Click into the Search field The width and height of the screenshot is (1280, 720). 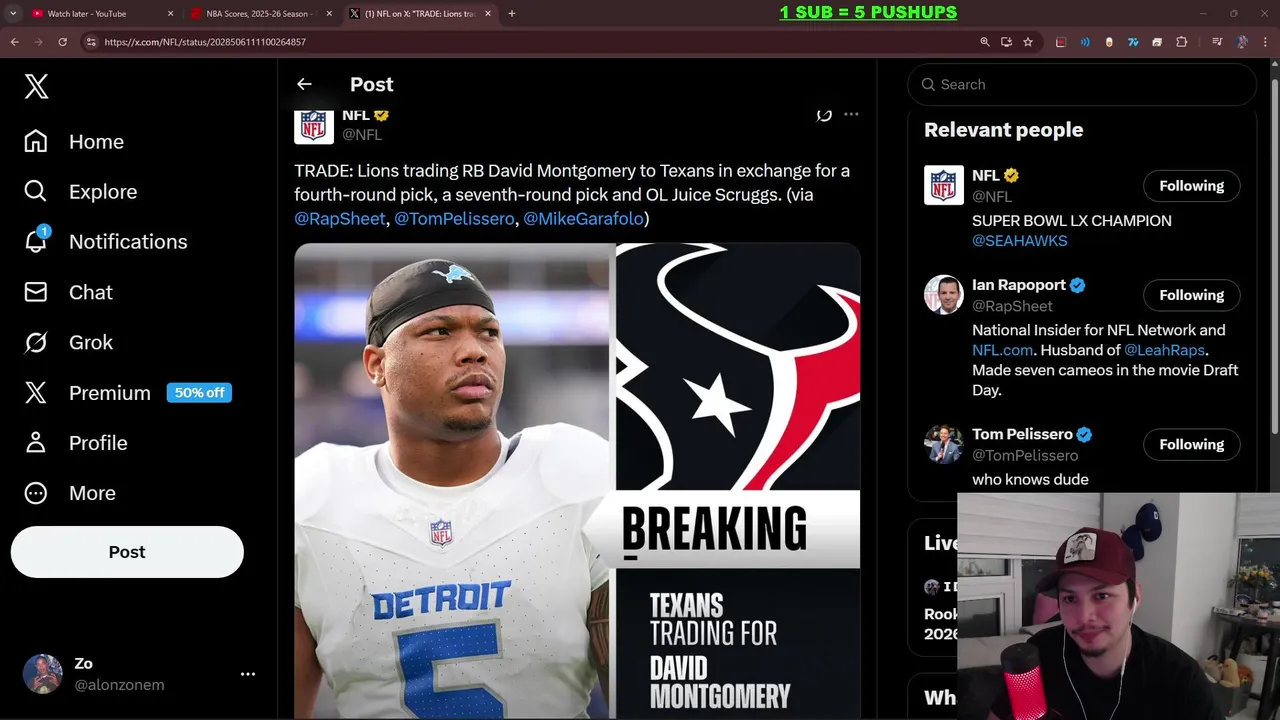[x=1082, y=84]
